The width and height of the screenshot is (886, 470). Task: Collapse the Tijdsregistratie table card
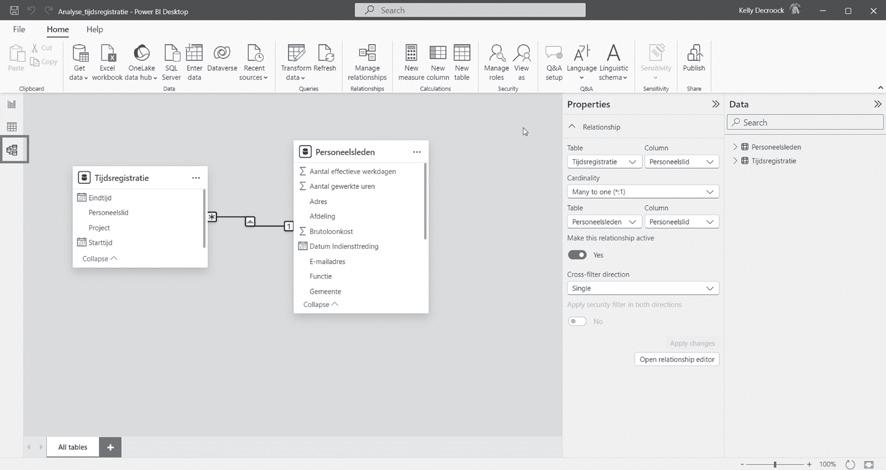coord(99,259)
